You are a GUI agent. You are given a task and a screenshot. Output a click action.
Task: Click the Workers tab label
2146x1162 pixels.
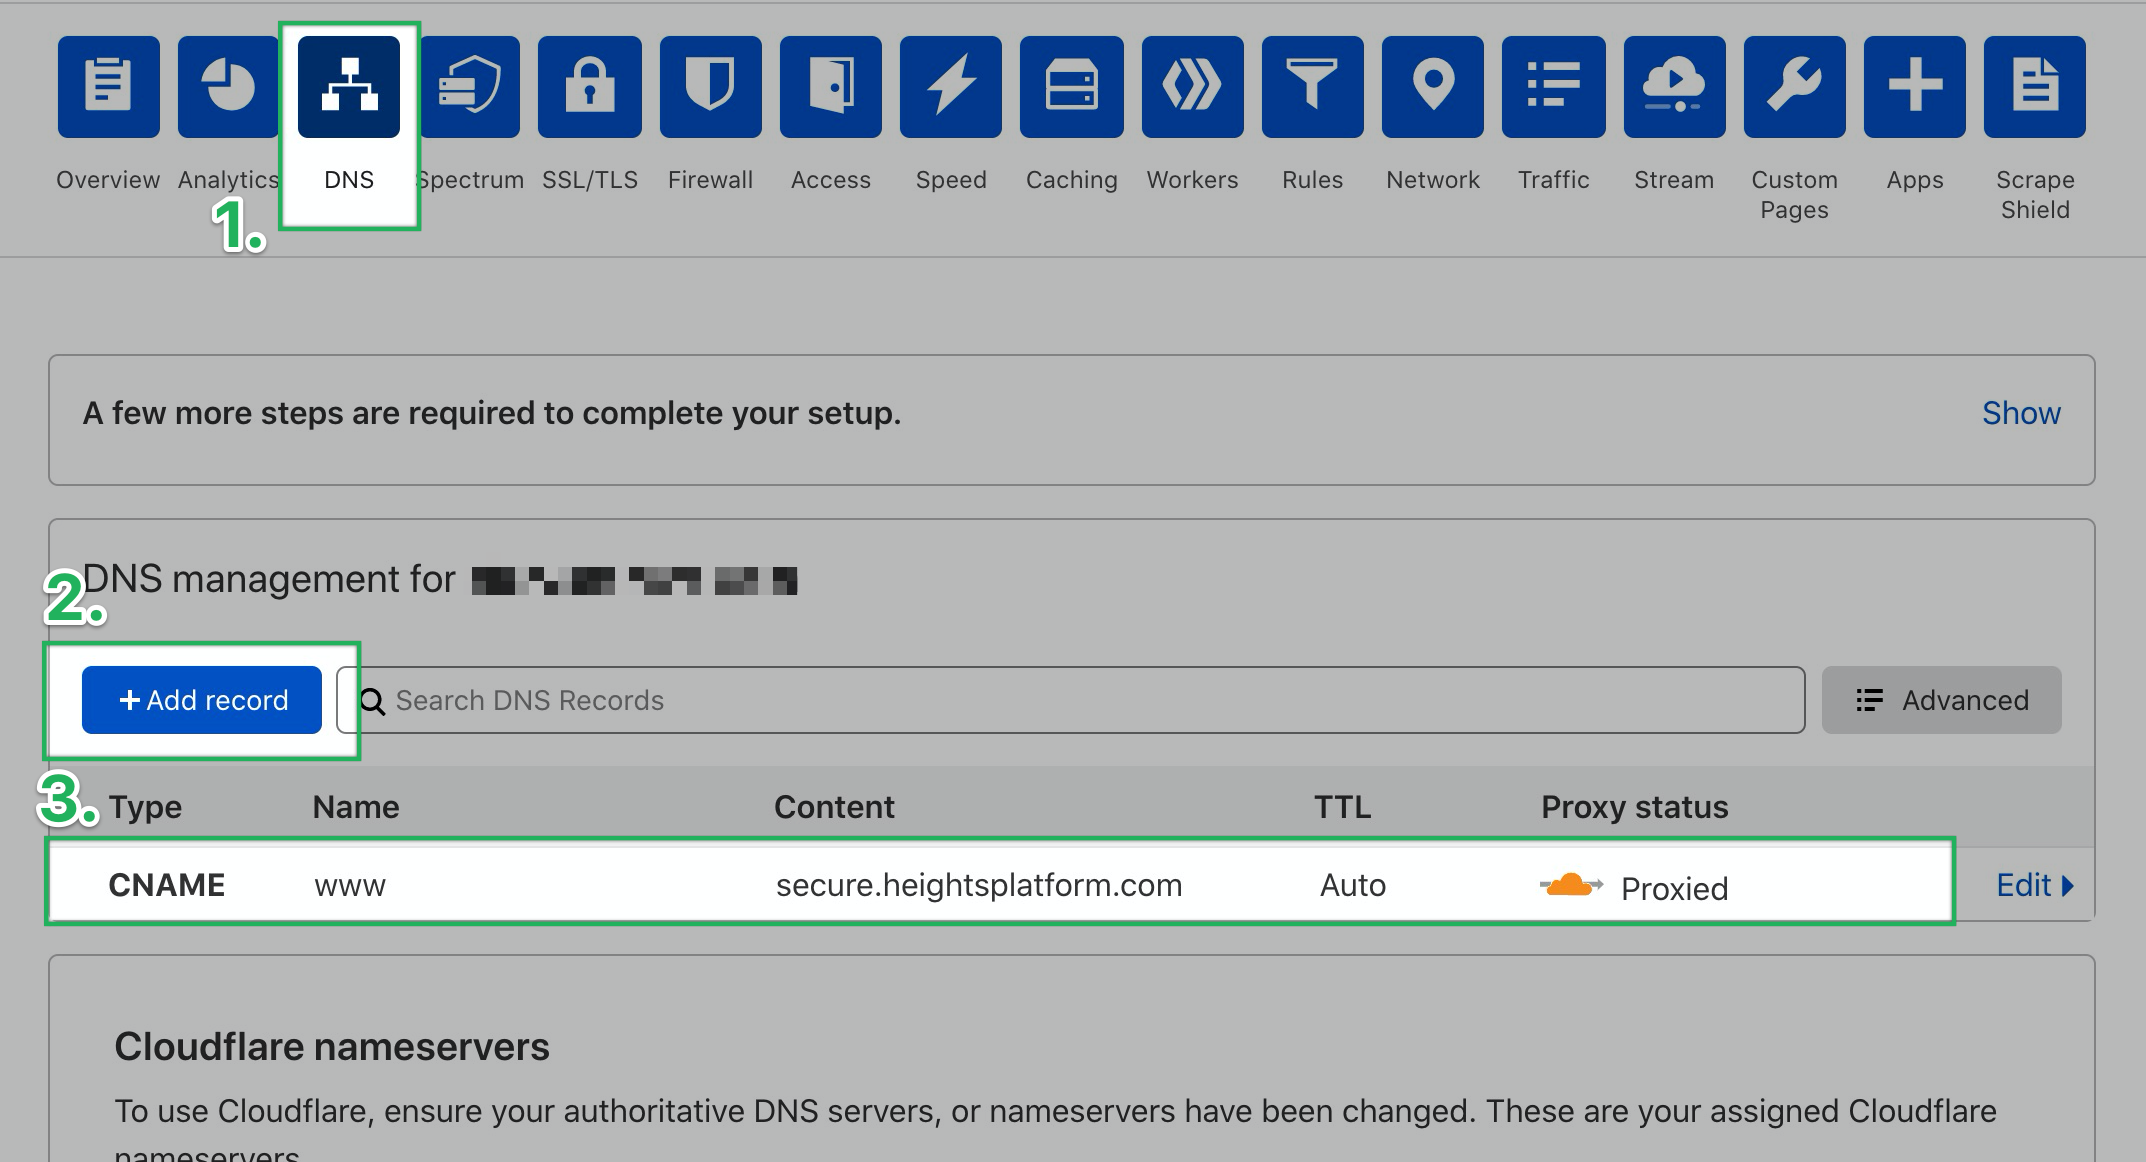tap(1193, 180)
